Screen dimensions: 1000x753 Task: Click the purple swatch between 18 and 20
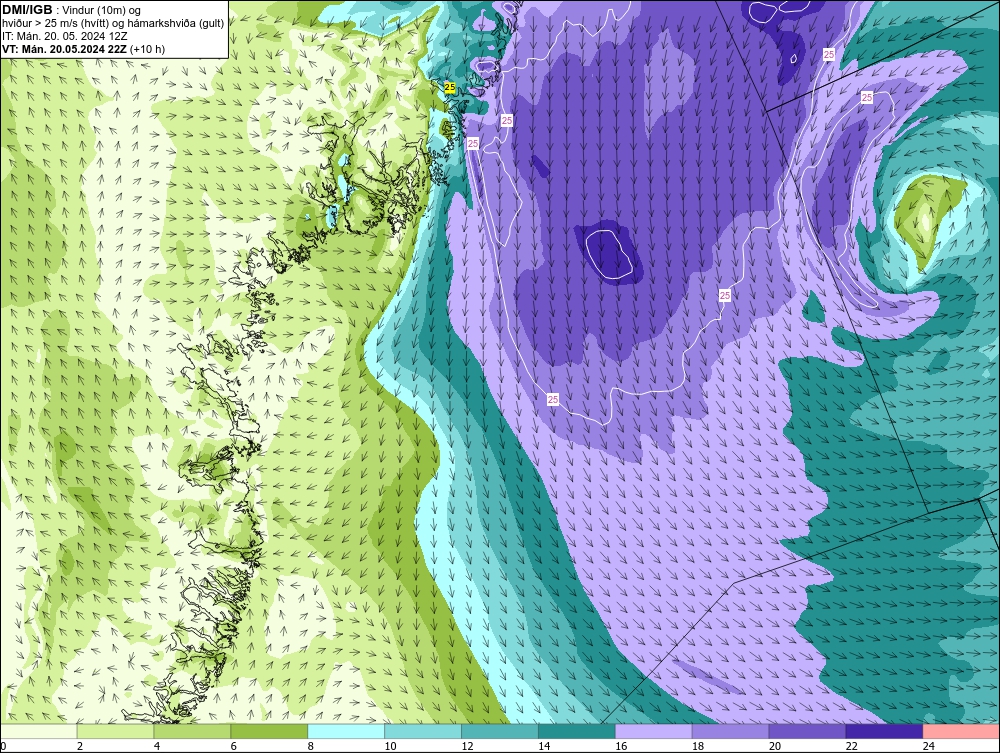coord(731,731)
